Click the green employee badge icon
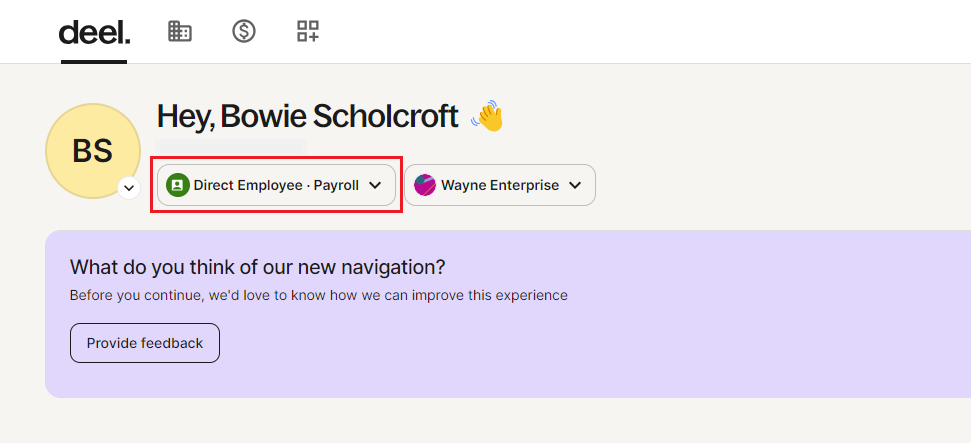 click(178, 185)
